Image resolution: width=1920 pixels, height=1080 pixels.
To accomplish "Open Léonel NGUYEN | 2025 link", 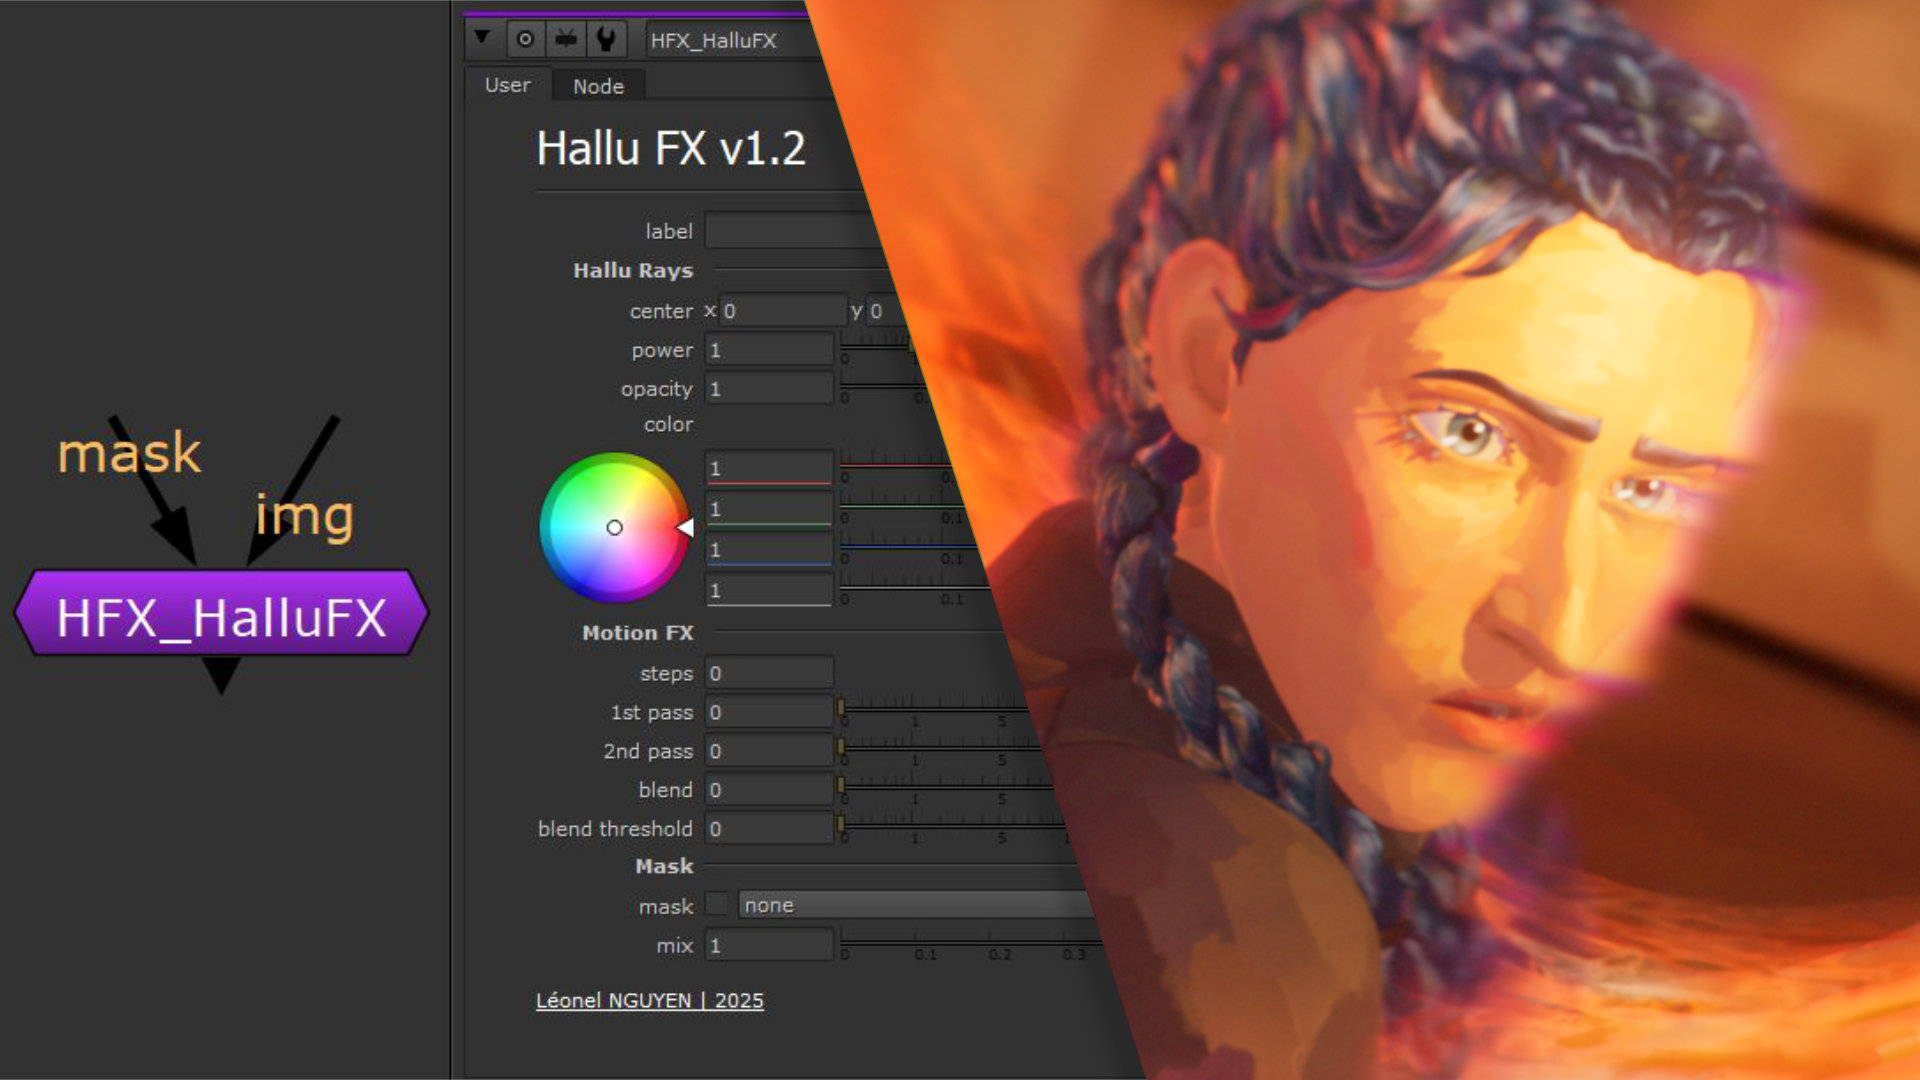I will (x=649, y=1001).
